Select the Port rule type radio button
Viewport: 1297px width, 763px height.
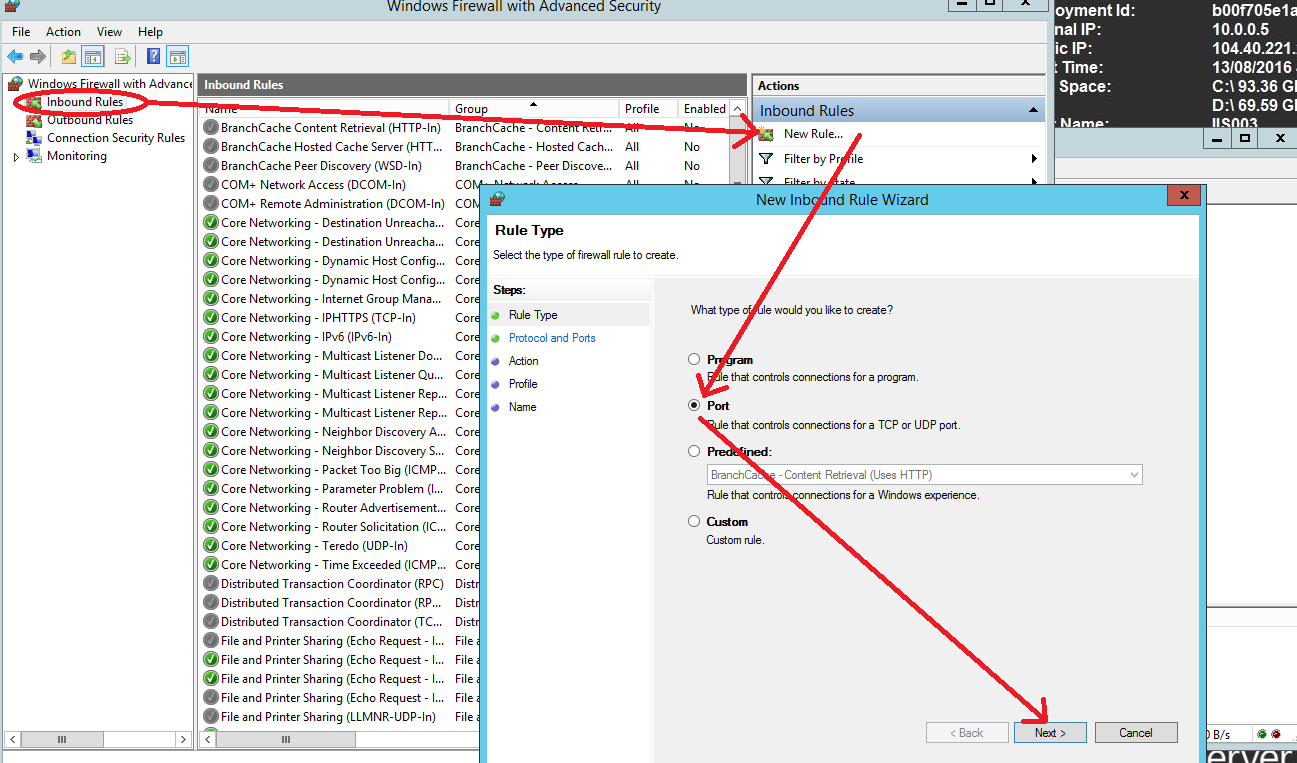(x=694, y=406)
